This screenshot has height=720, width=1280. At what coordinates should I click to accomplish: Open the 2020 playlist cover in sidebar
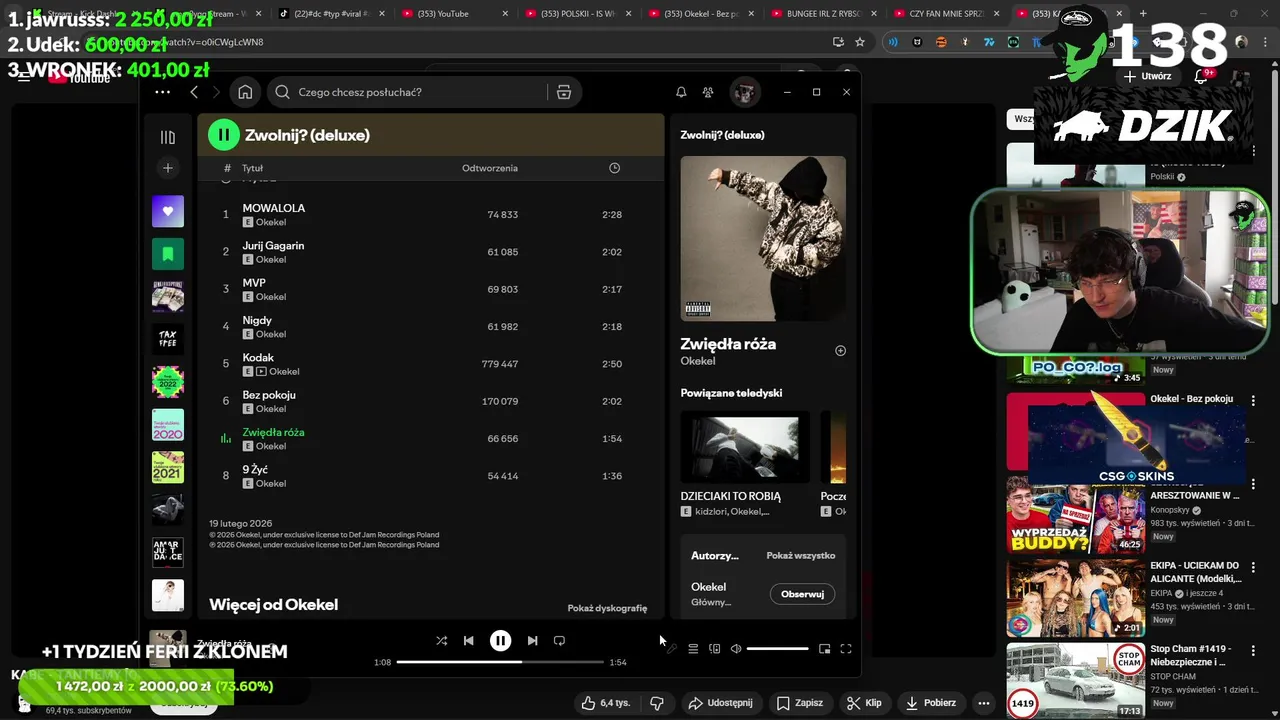pyautogui.click(x=168, y=424)
